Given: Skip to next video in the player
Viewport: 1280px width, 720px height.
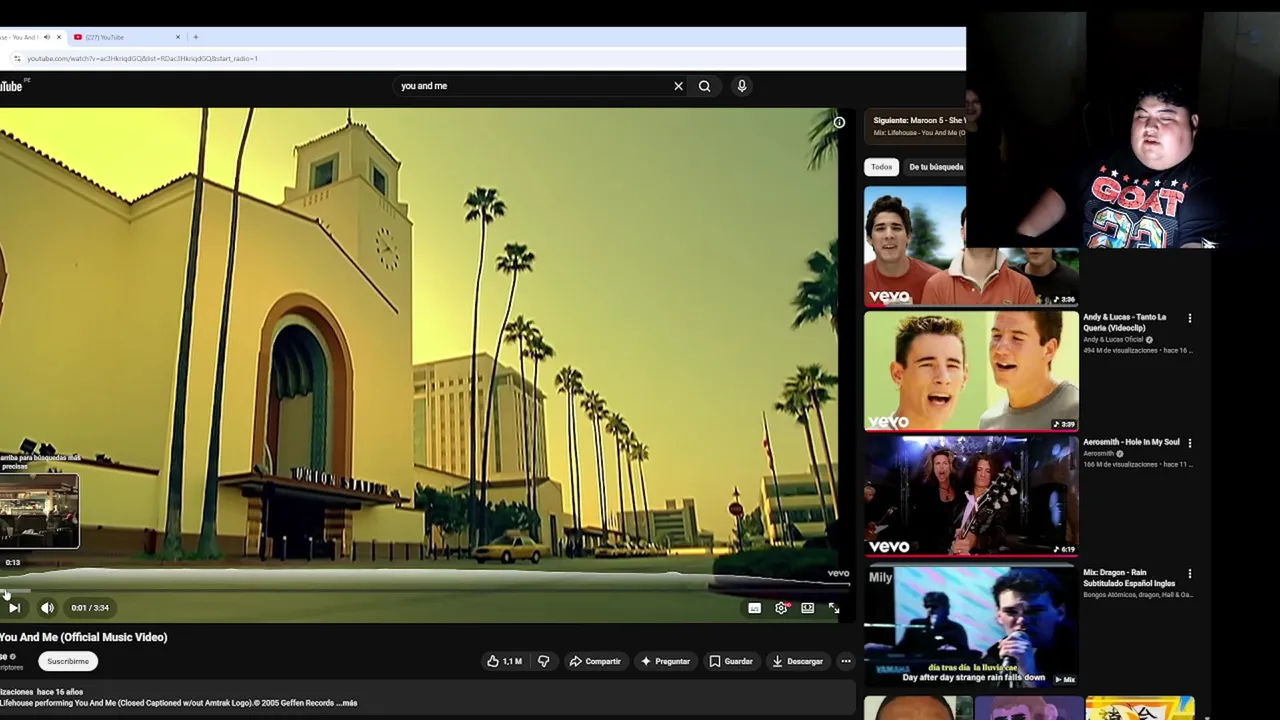Looking at the screenshot, I should [14, 608].
